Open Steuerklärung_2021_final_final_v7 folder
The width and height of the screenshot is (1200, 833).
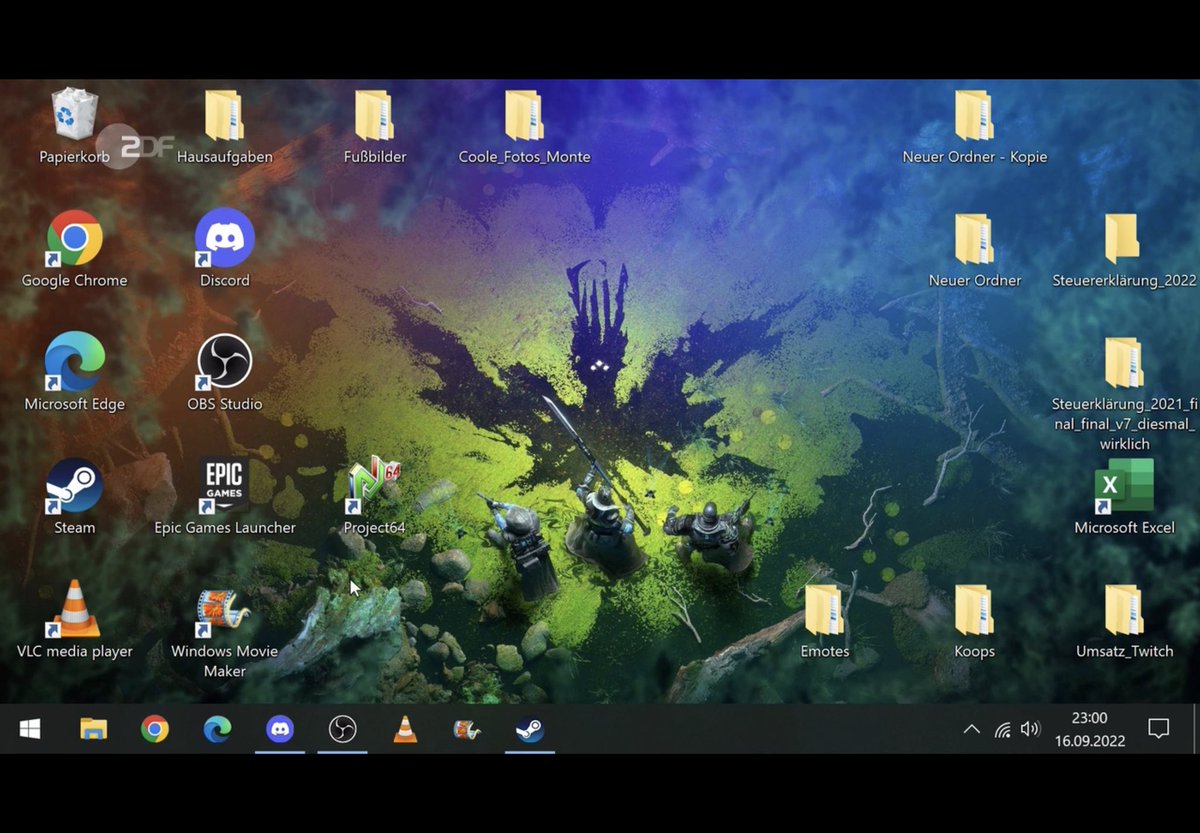pyautogui.click(x=1123, y=362)
